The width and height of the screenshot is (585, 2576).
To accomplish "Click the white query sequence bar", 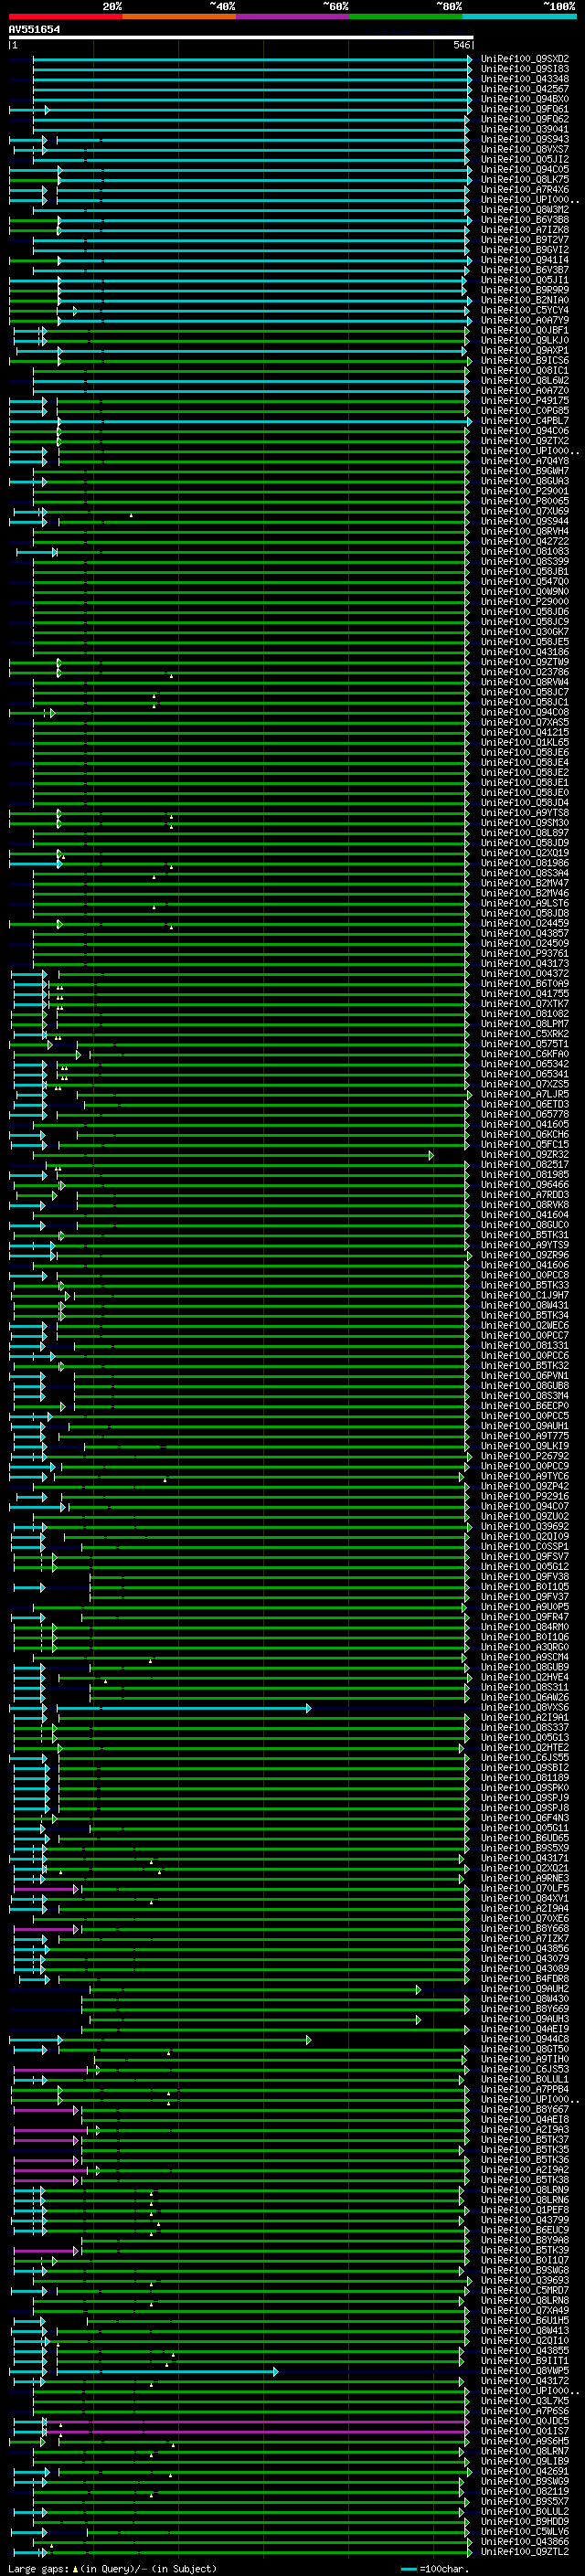I will 241,38.
